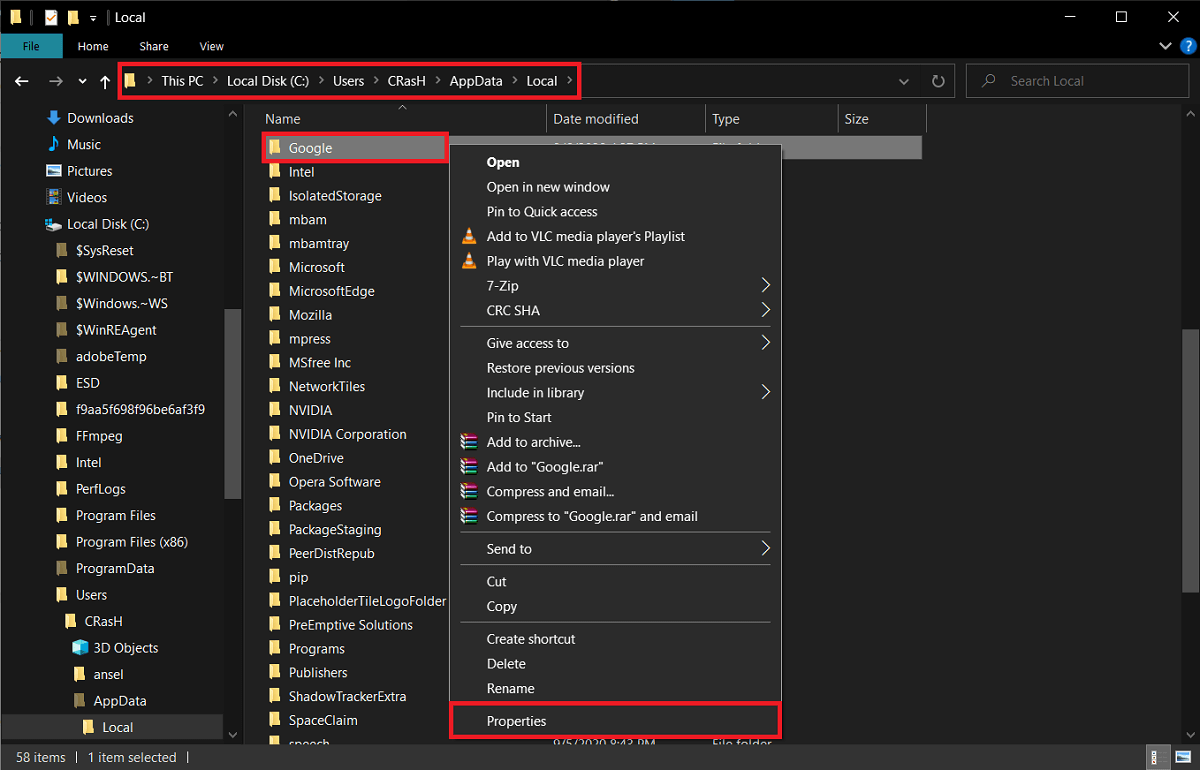Switch to details view in status bar
The width and height of the screenshot is (1200, 770).
(1157, 757)
